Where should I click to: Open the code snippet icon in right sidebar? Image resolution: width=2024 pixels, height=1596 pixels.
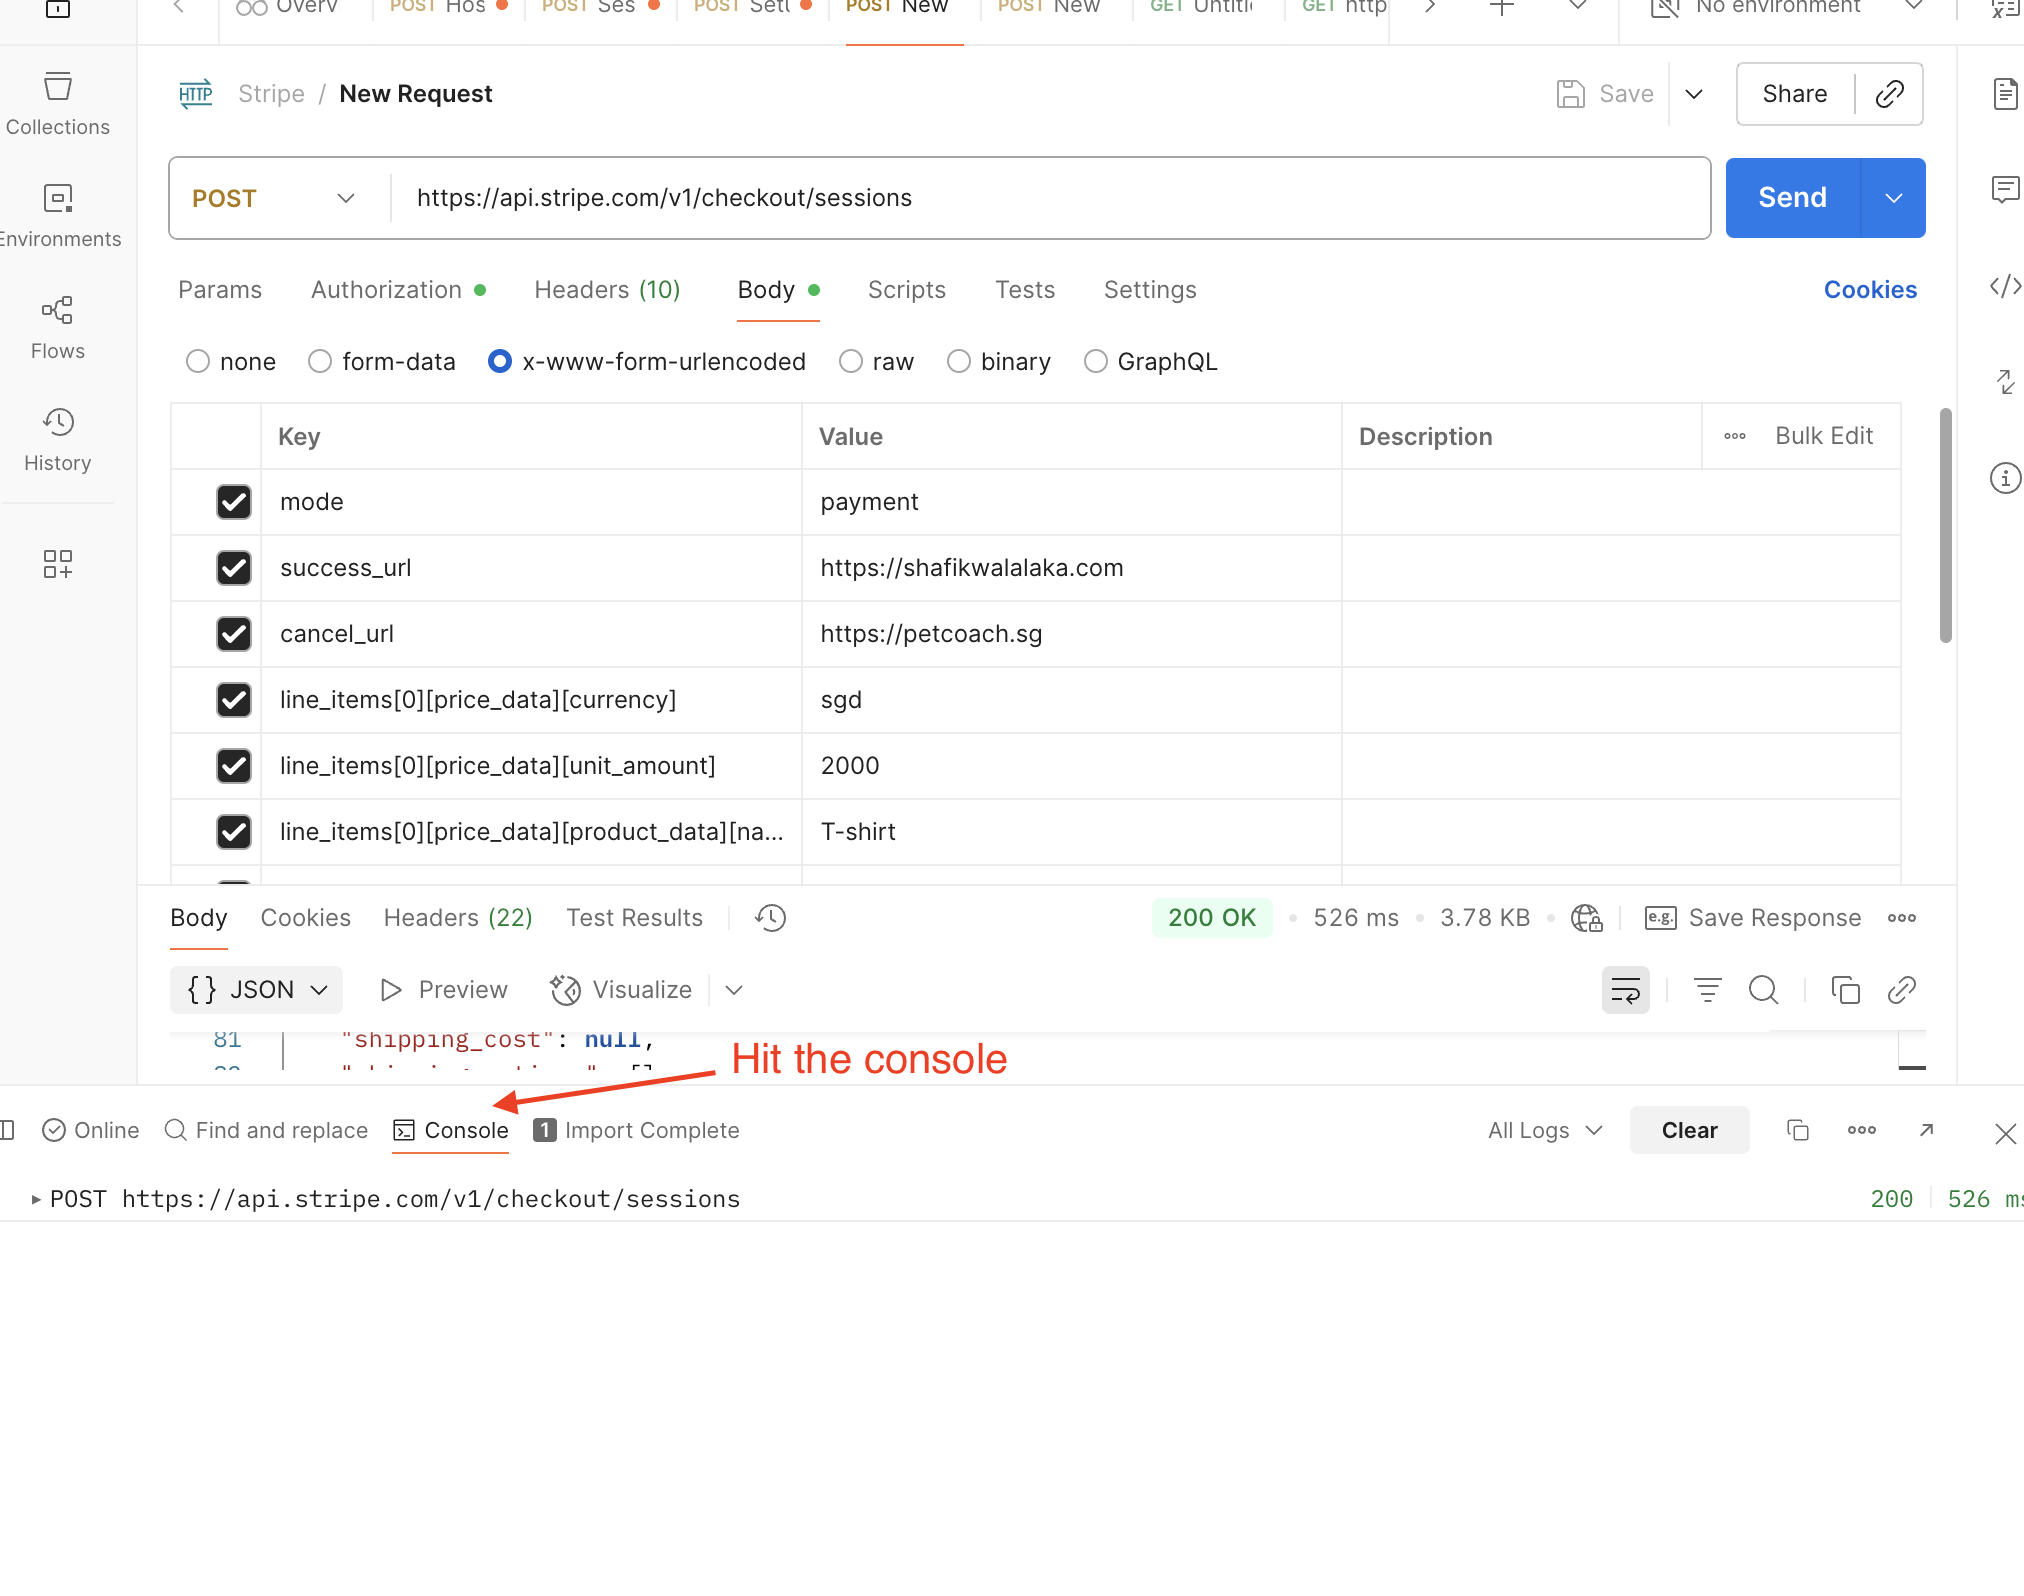tap(2005, 287)
